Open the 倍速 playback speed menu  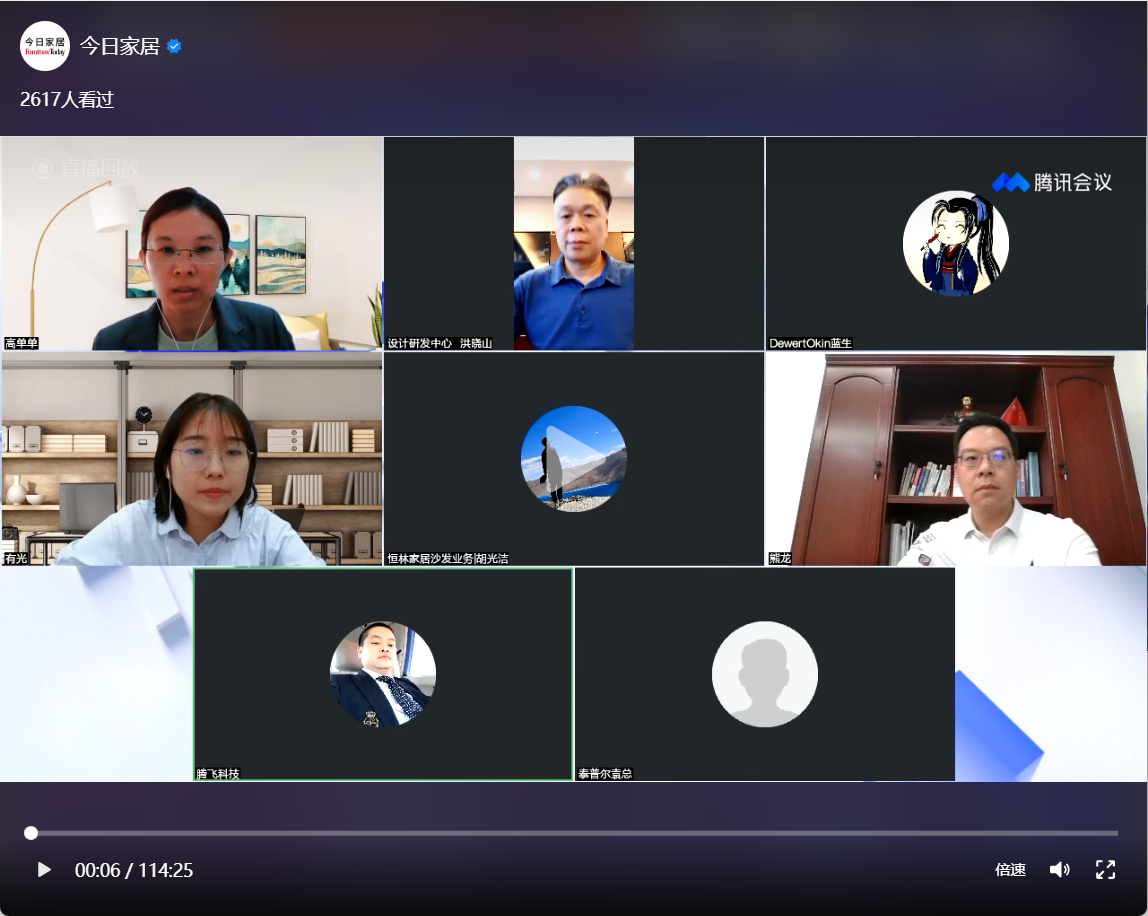[x=1010, y=870]
